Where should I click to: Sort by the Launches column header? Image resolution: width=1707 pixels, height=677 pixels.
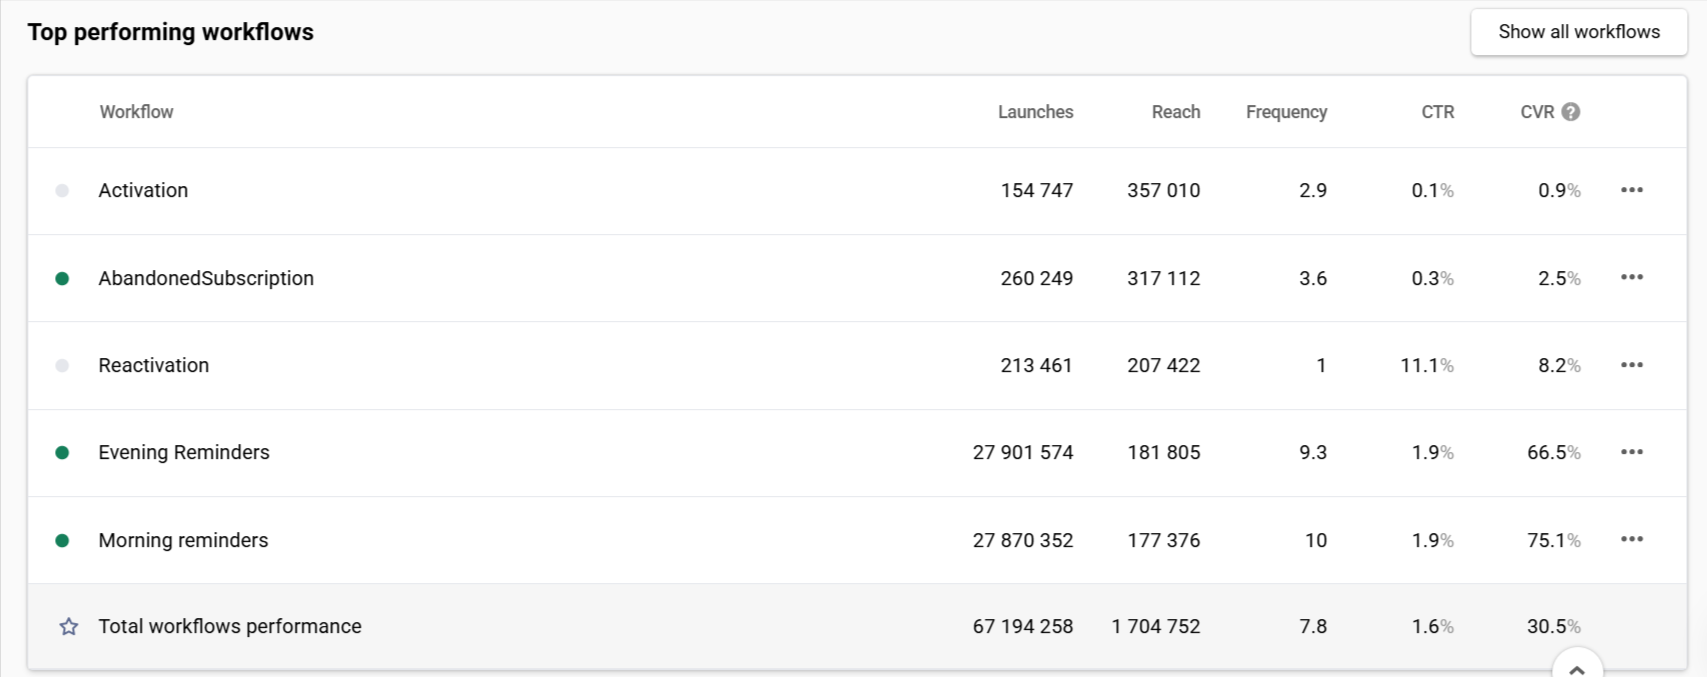[1035, 112]
